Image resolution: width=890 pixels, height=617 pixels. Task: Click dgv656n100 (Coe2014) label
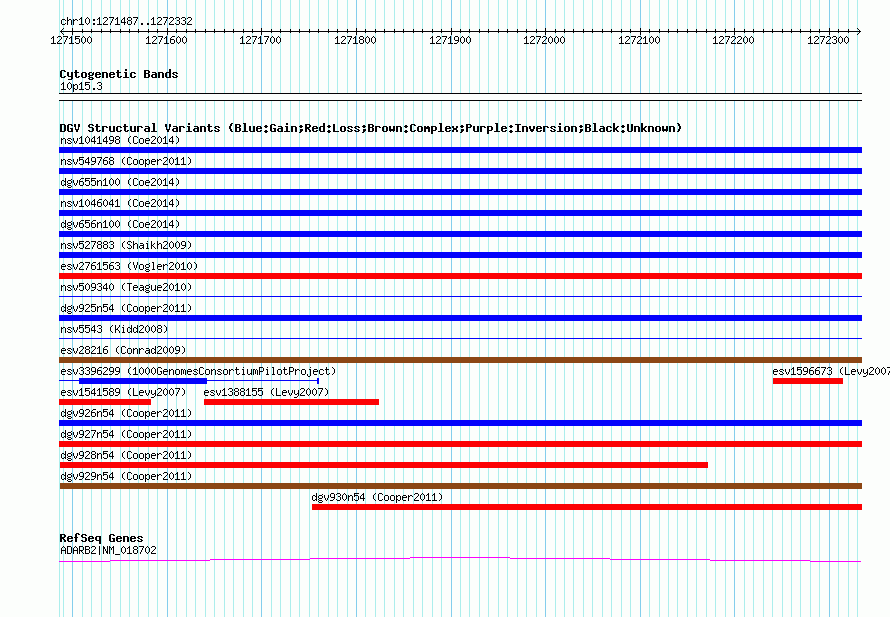(x=120, y=224)
